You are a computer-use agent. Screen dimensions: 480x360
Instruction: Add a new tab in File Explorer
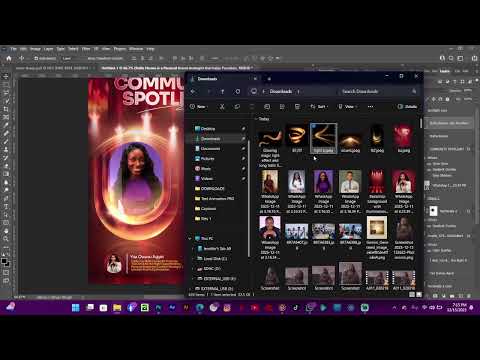point(269,79)
